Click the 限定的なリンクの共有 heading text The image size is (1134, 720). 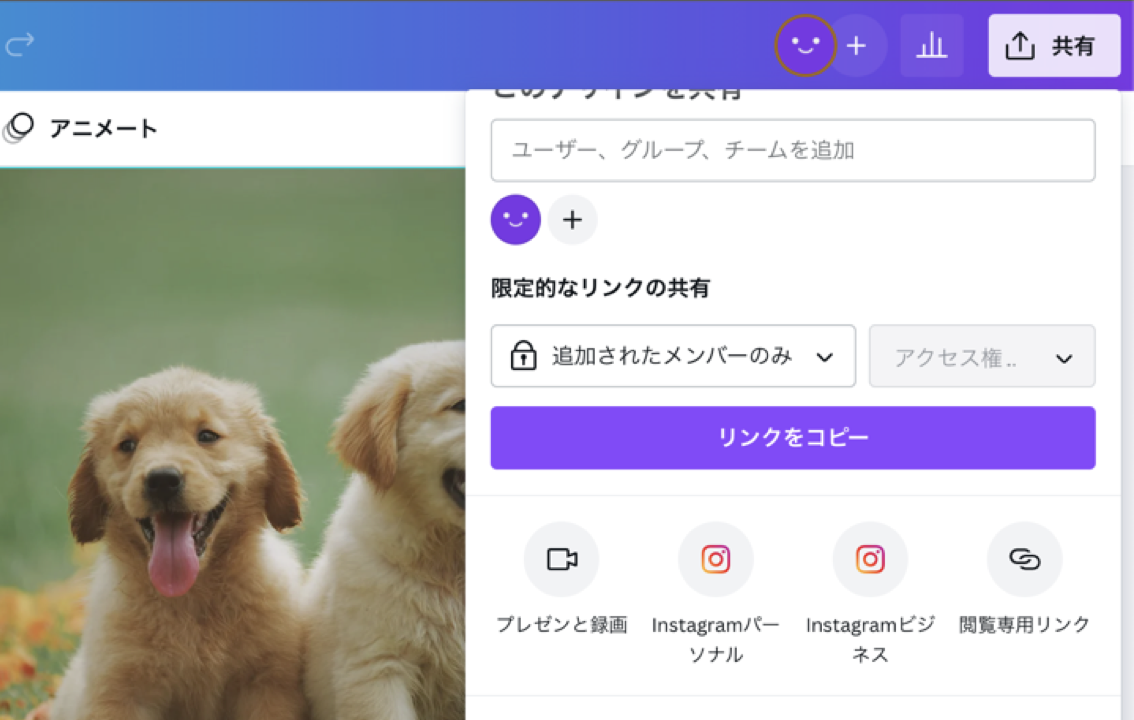(600, 288)
